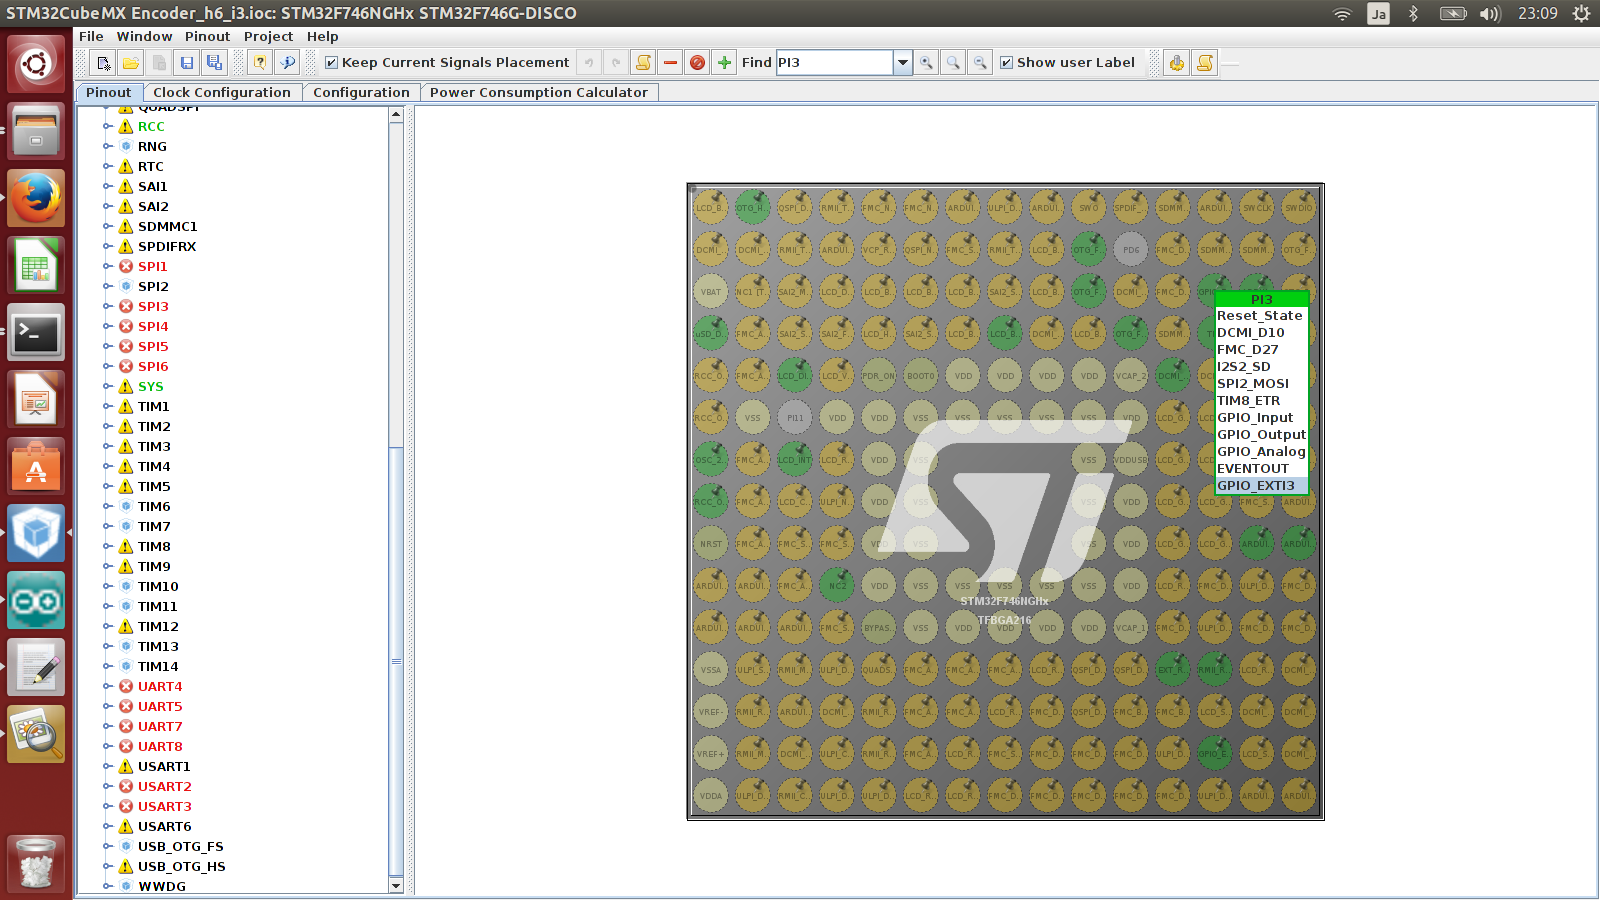Open the Find pin dropdown arrow
This screenshot has height=900, width=1600.
click(903, 63)
